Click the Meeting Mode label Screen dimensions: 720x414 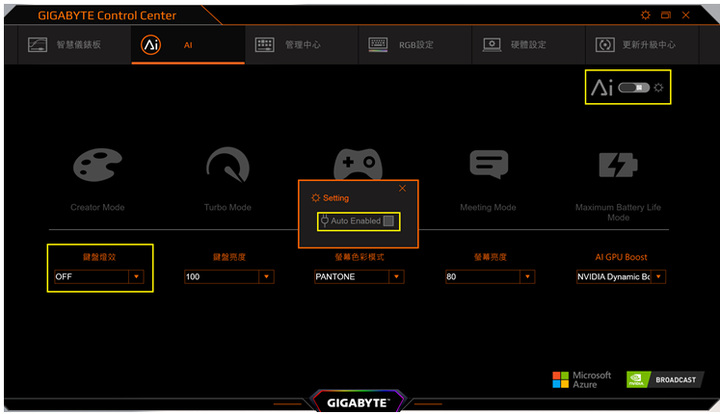coord(488,207)
